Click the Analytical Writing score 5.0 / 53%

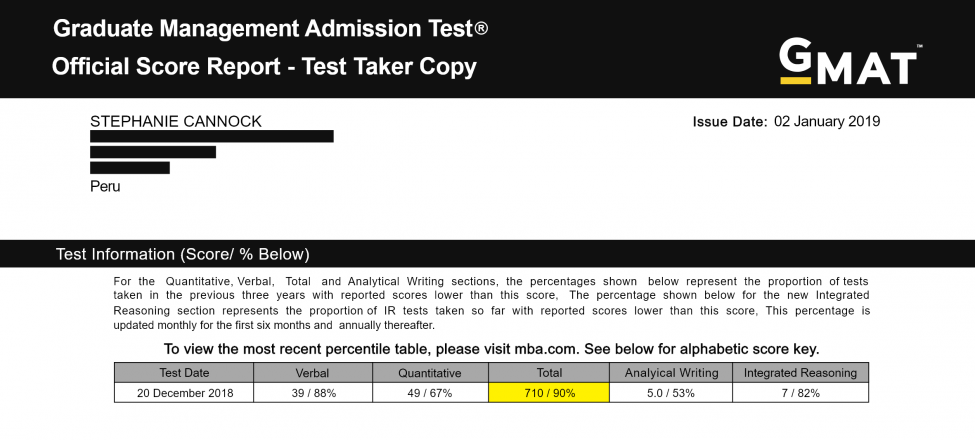[670, 393]
